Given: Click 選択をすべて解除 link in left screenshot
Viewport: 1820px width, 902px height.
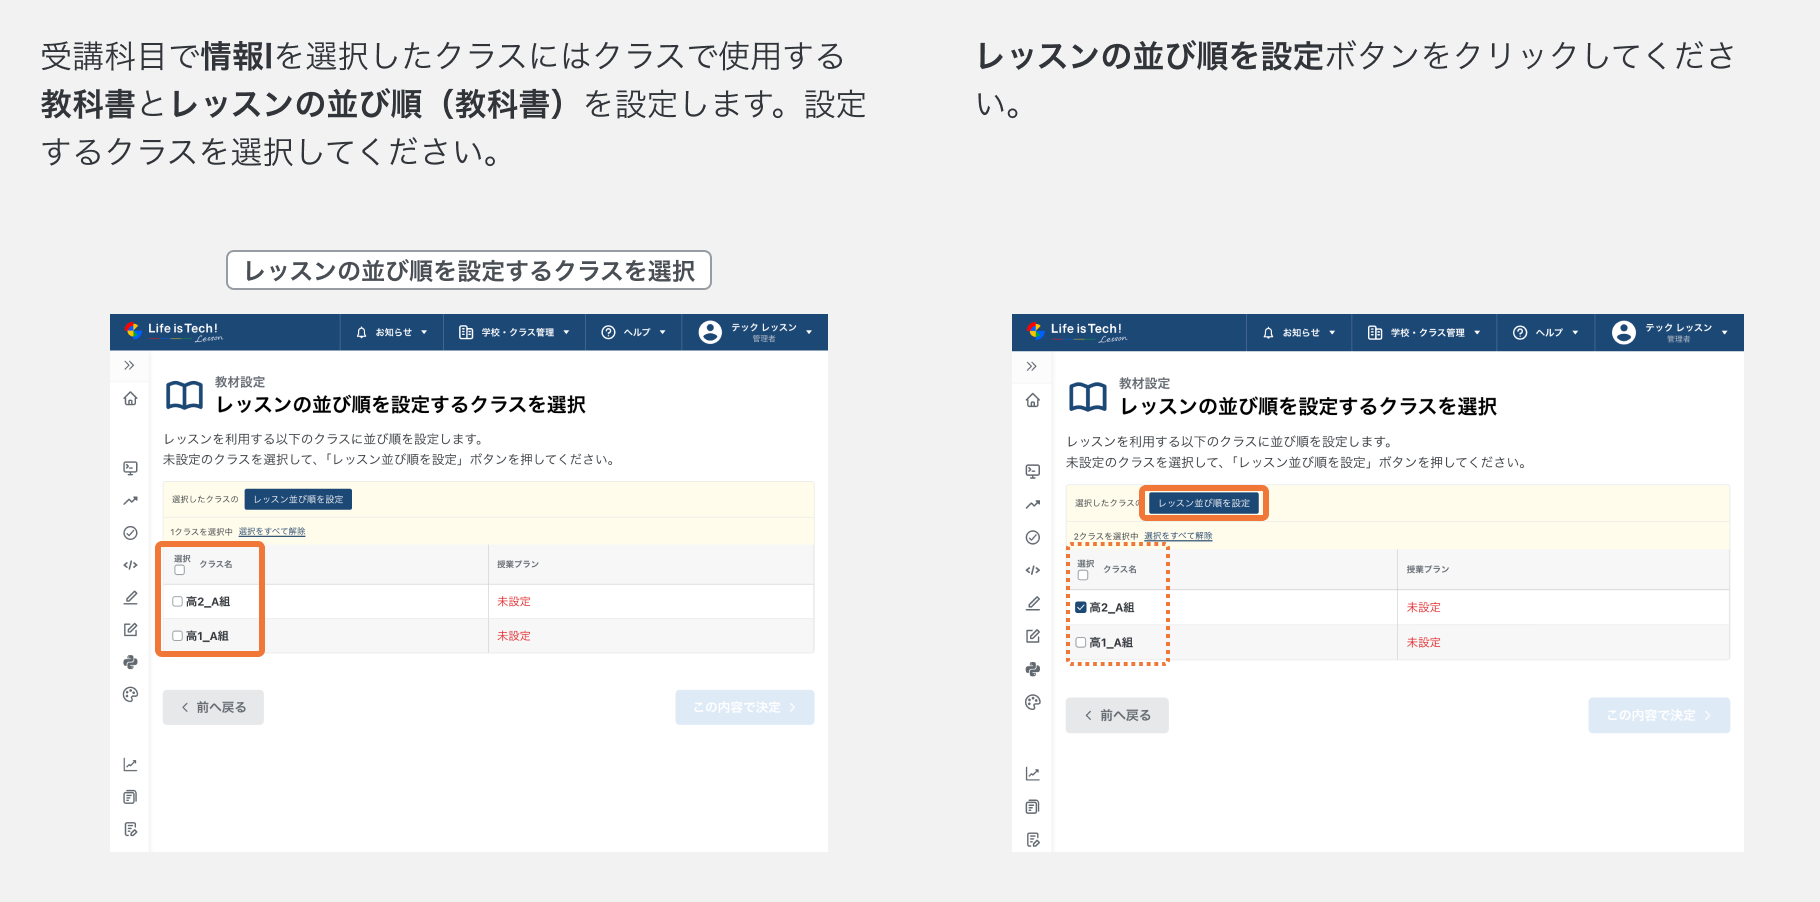Looking at the screenshot, I should click(x=272, y=532).
